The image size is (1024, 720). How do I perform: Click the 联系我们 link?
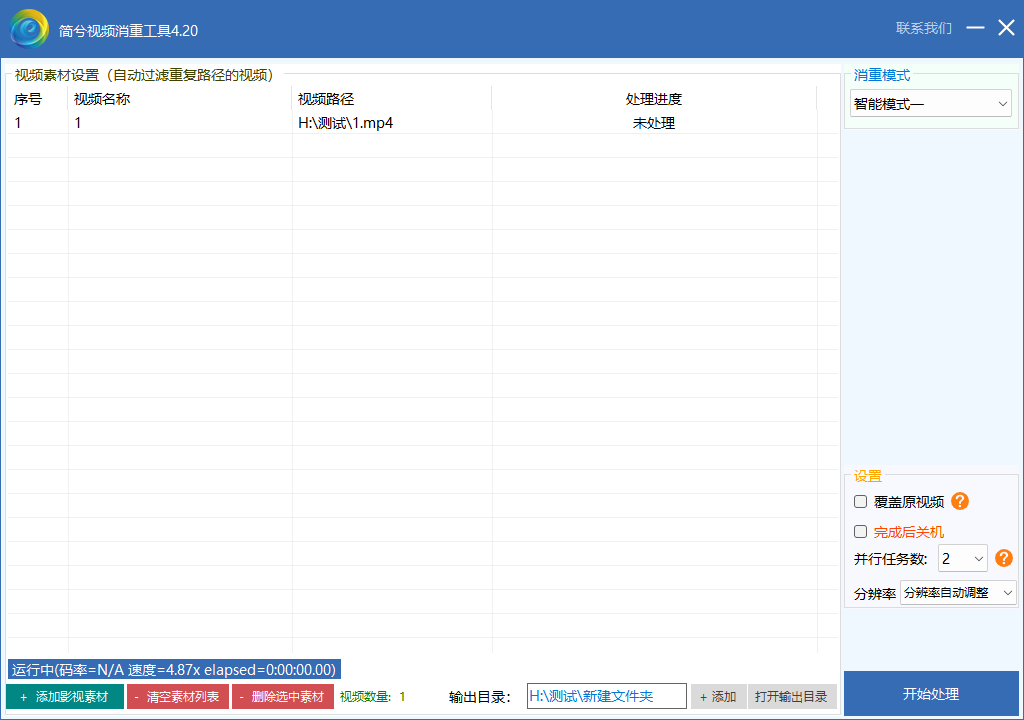923,28
